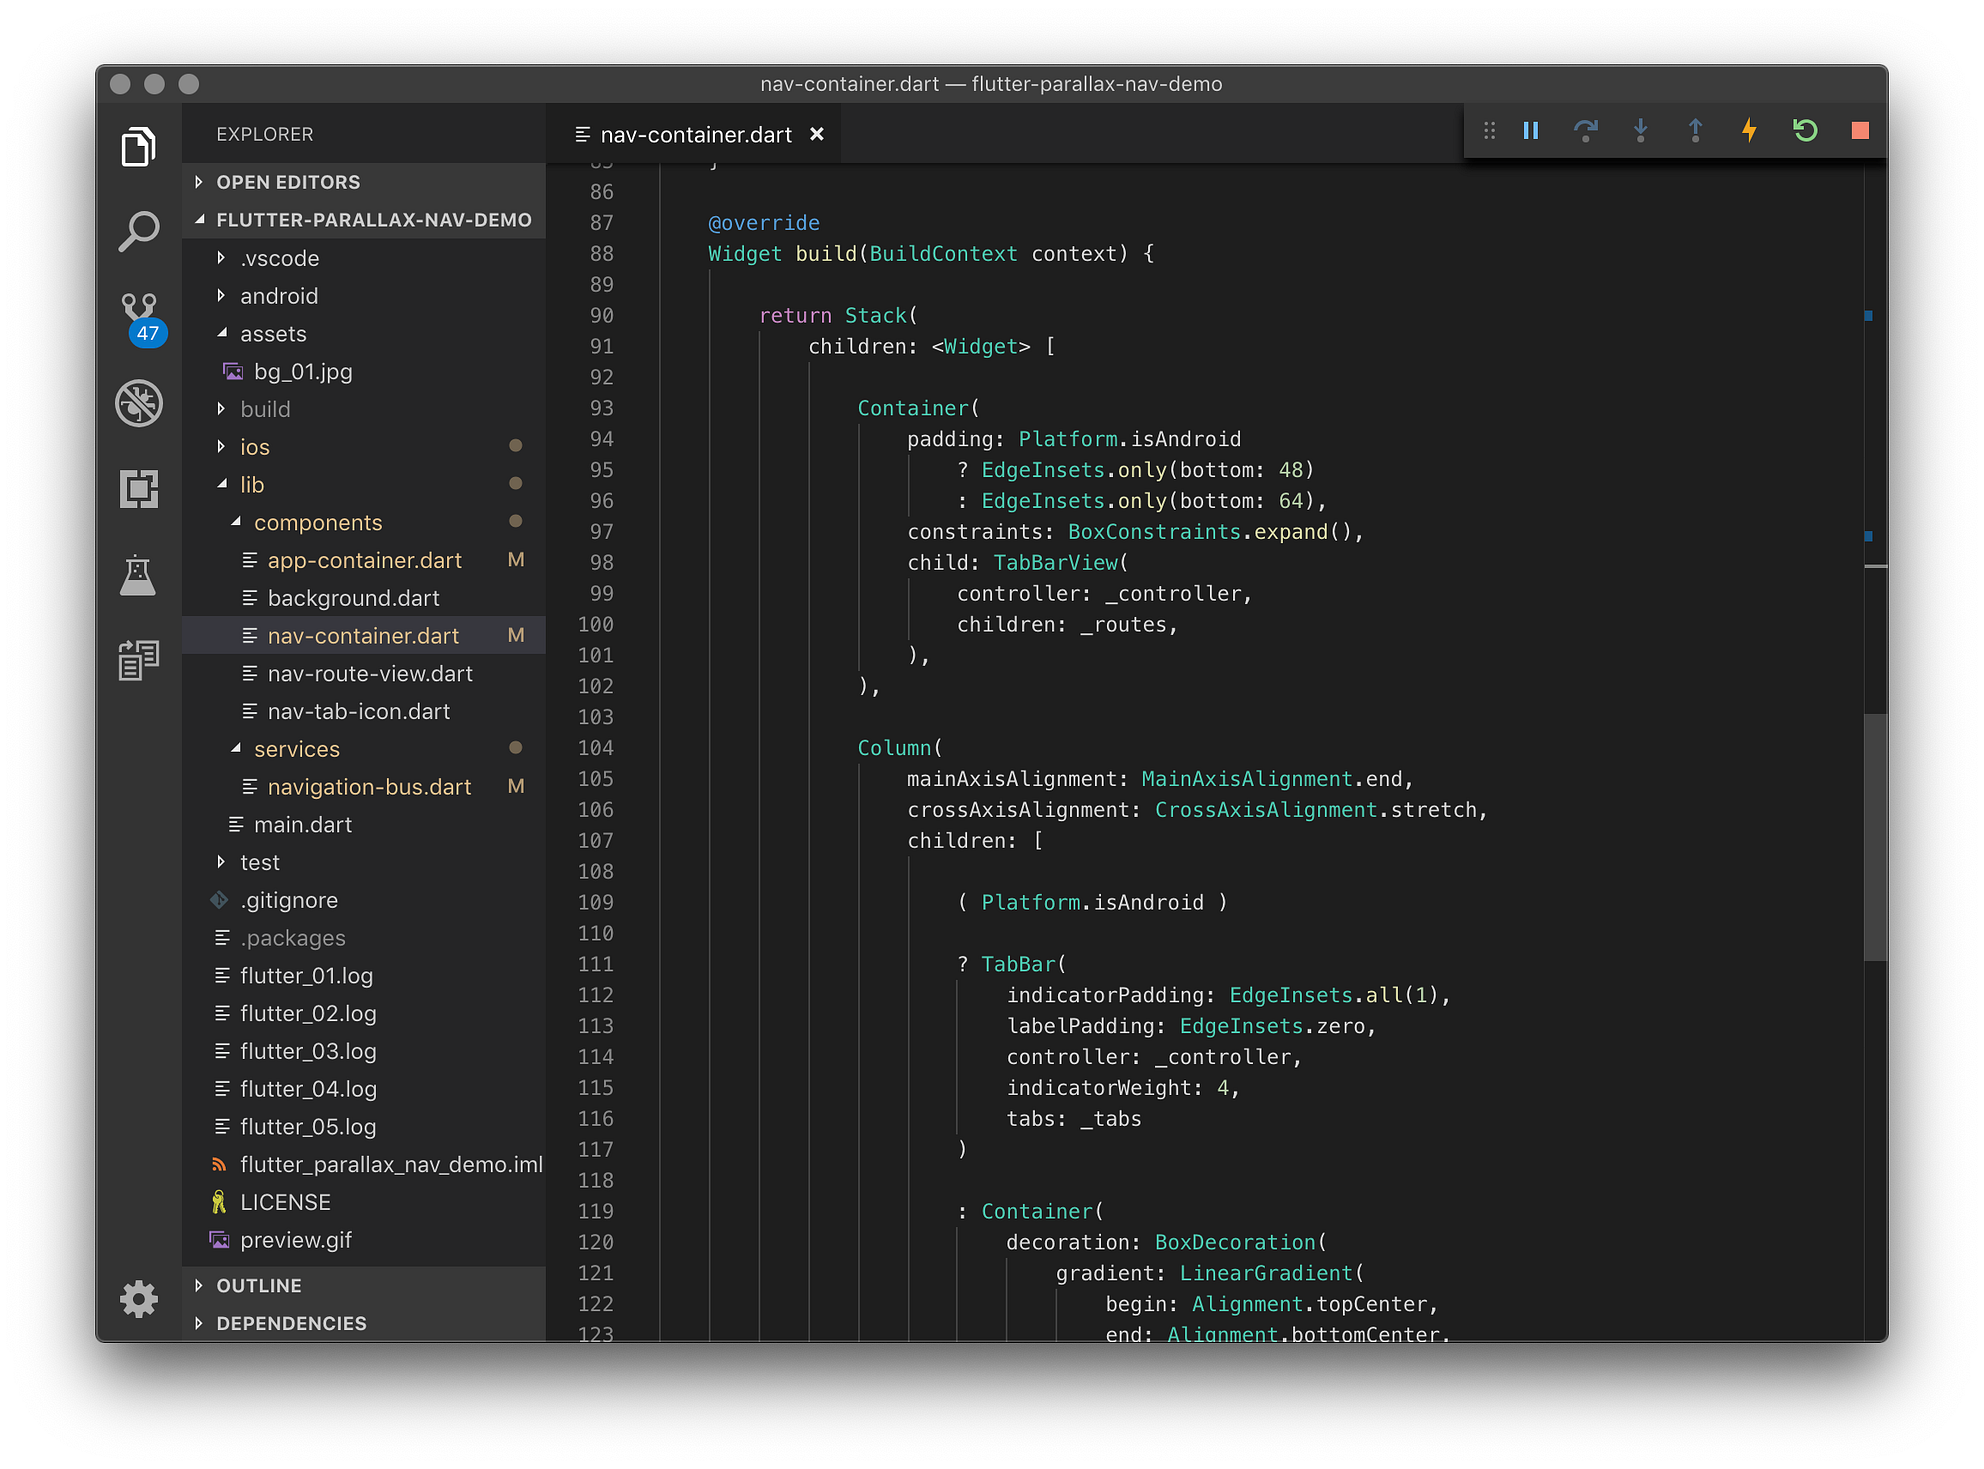Step into the next function call
Image resolution: width=1984 pixels, height=1469 pixels.
(1641, 130)
